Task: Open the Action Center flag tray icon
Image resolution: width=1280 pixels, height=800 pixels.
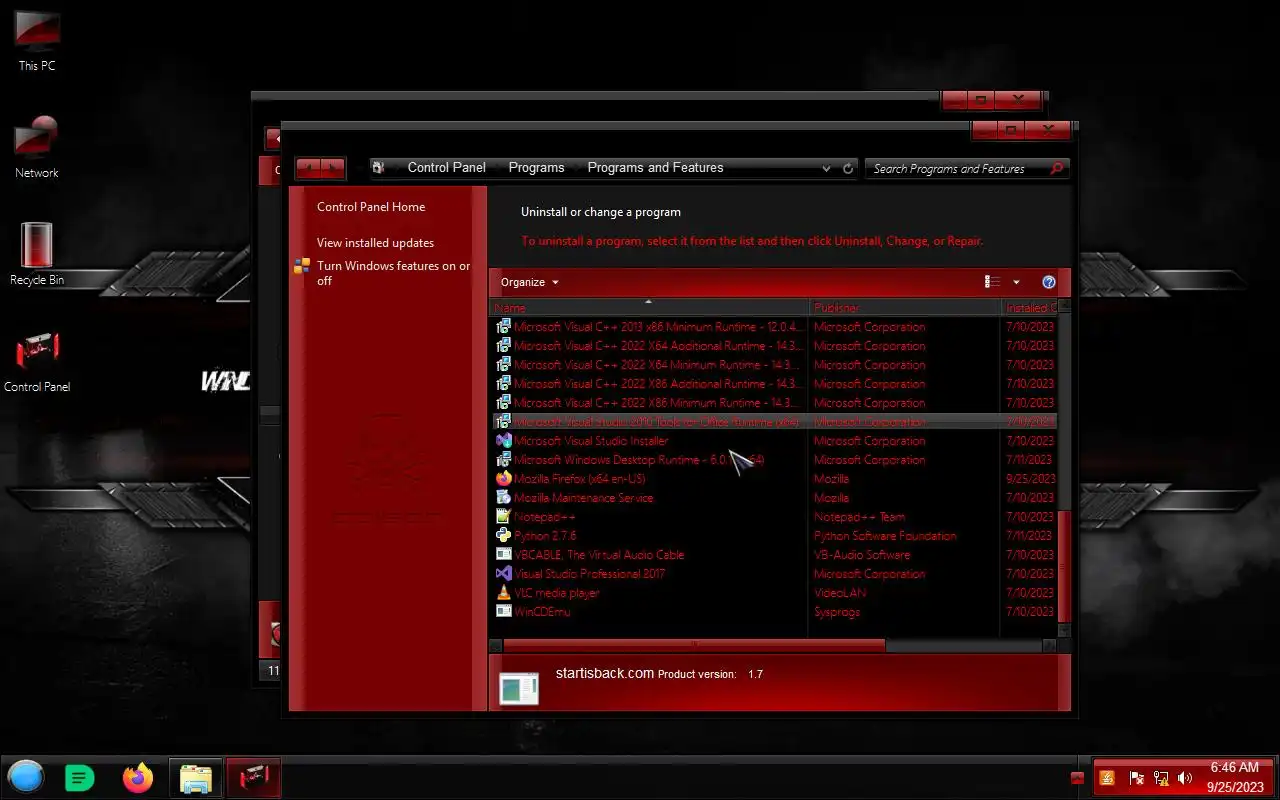Action: tap(1136, 778)
